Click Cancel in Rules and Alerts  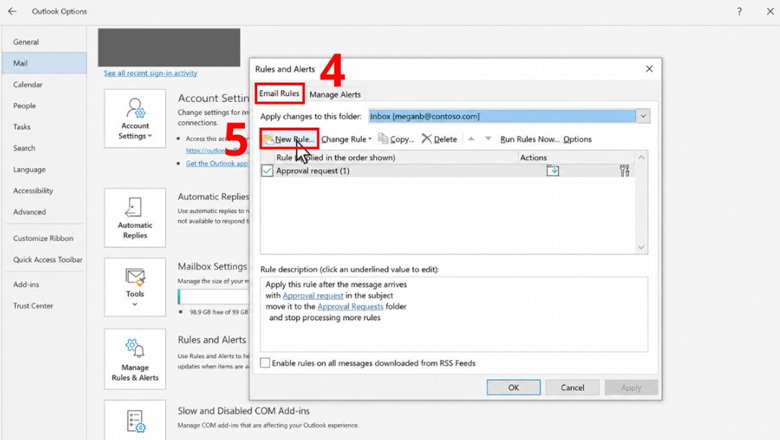pos(573,387)
